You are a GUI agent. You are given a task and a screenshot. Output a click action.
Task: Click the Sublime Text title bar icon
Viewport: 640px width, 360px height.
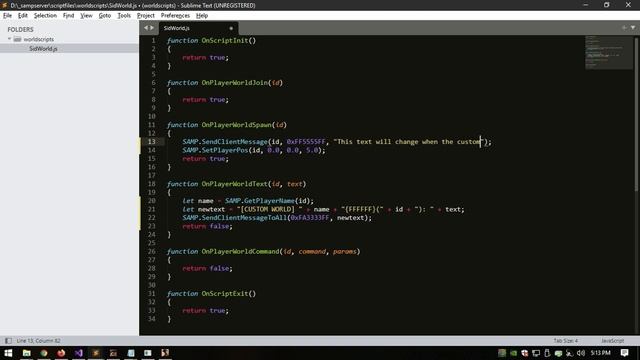pyautogui.click(x=4, y=5)
